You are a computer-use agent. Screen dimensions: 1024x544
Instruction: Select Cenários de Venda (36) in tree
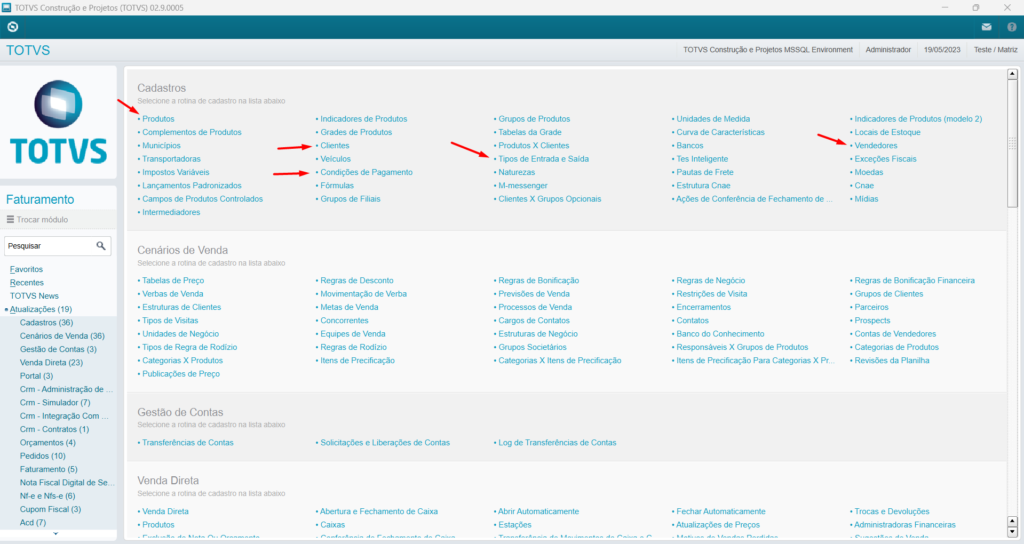pyautogui.click(x=62, y=336)
